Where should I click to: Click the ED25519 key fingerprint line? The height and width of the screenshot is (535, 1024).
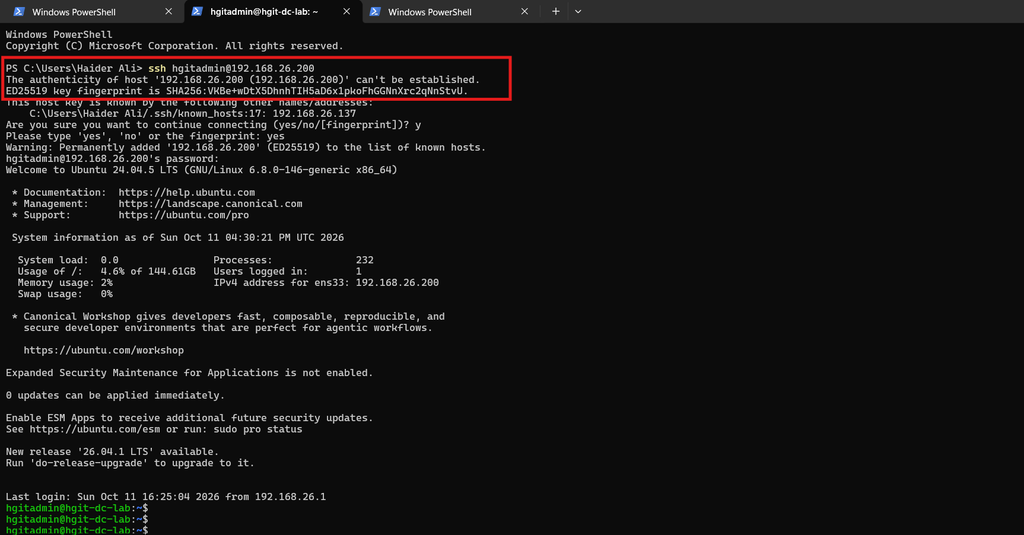click(x=237, y=91)
